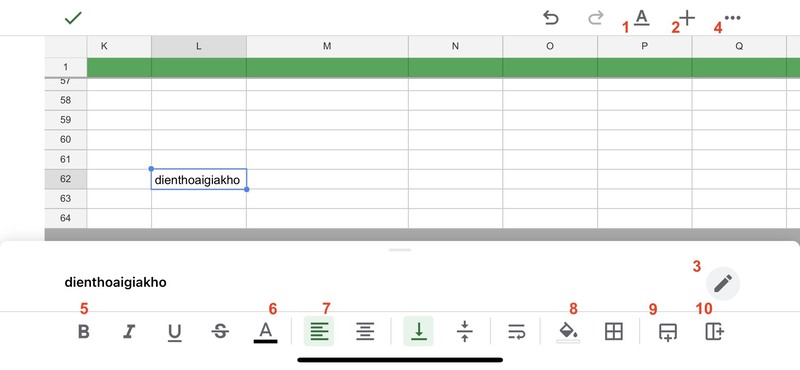
Task: Undo the last action
Action: pos(551,18)
